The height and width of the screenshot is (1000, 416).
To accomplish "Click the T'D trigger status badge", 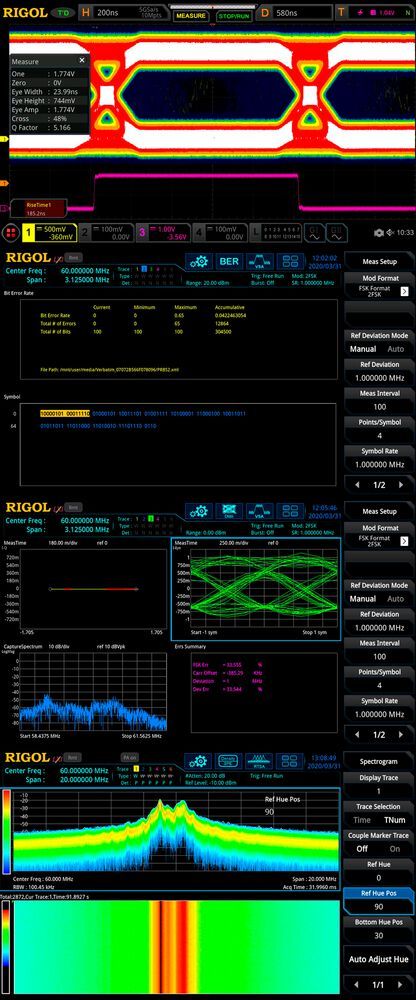I will point(61,12).
